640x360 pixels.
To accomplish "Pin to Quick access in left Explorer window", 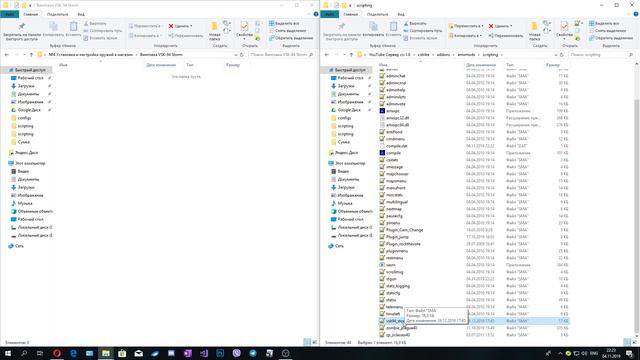I will coord(22,31).
